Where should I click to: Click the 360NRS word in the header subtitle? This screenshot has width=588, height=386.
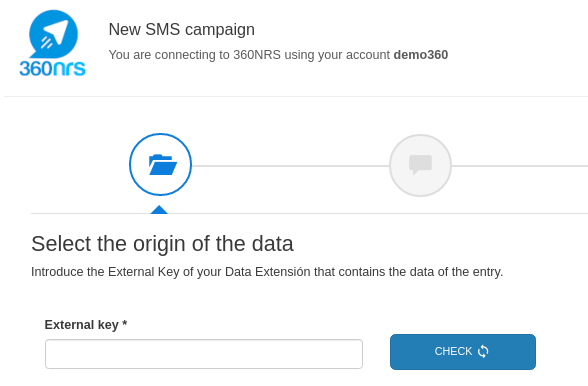coord(257,55)
